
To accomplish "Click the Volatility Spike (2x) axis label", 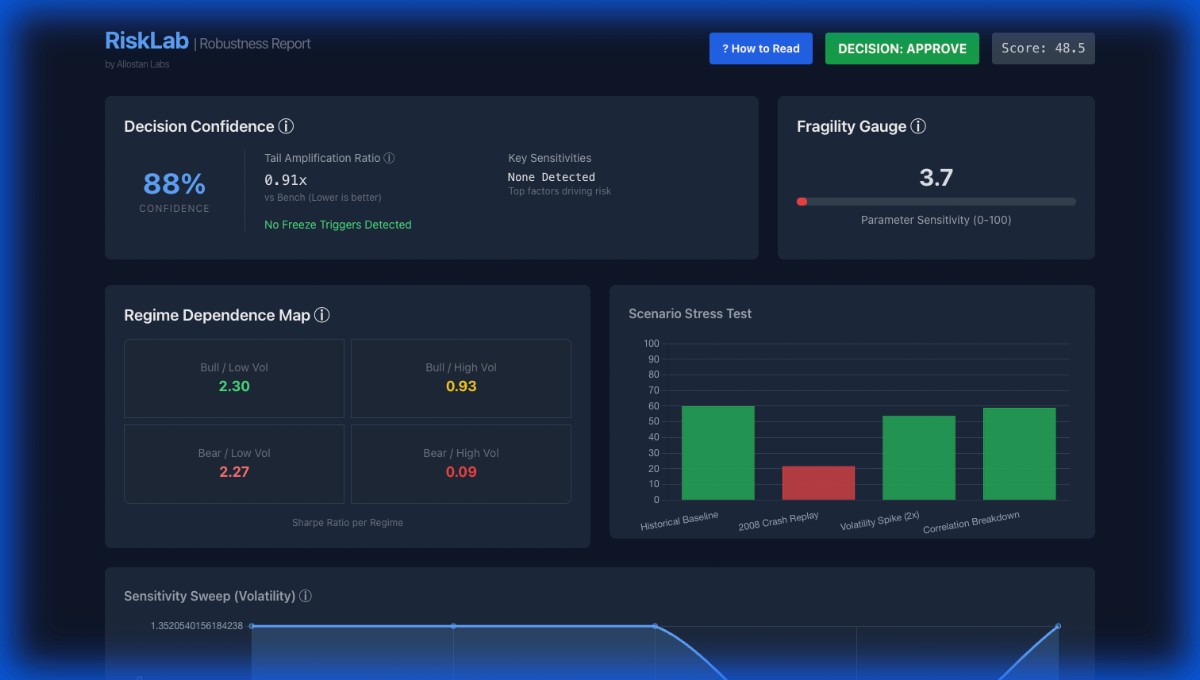I will tap(880, 521).
